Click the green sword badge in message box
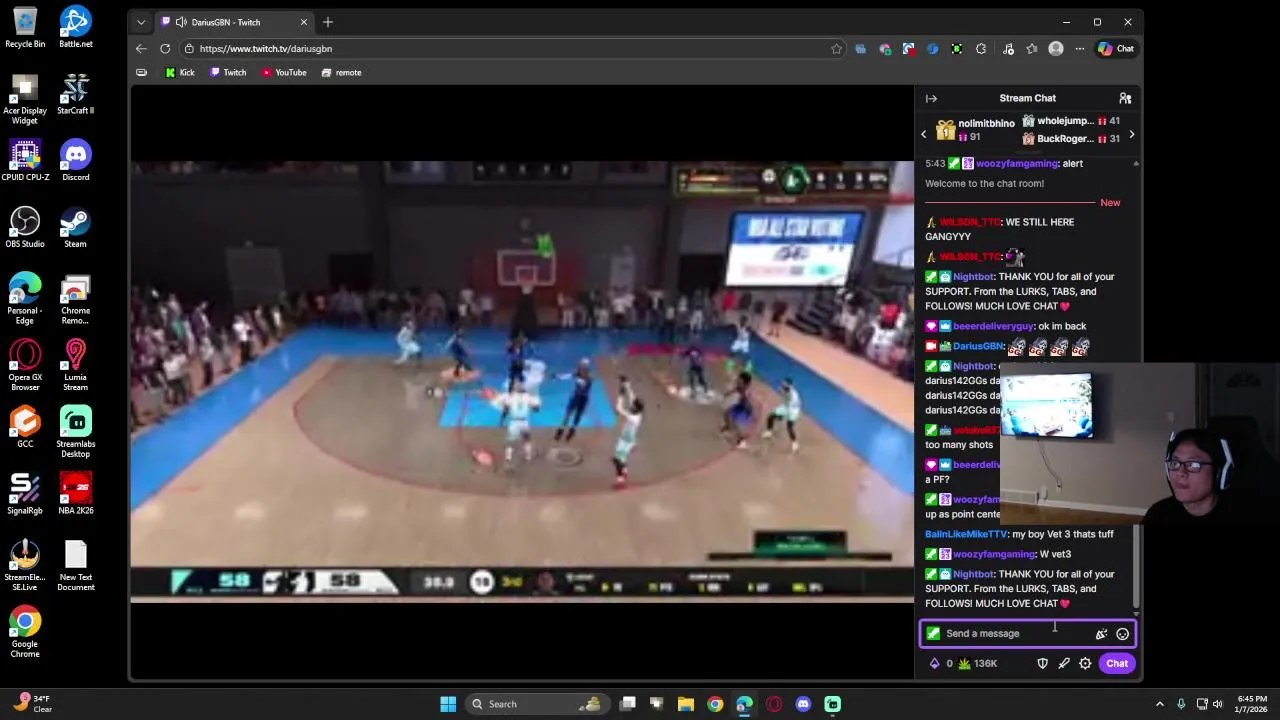Screen dimensions: 1280x720 (933, 633)
